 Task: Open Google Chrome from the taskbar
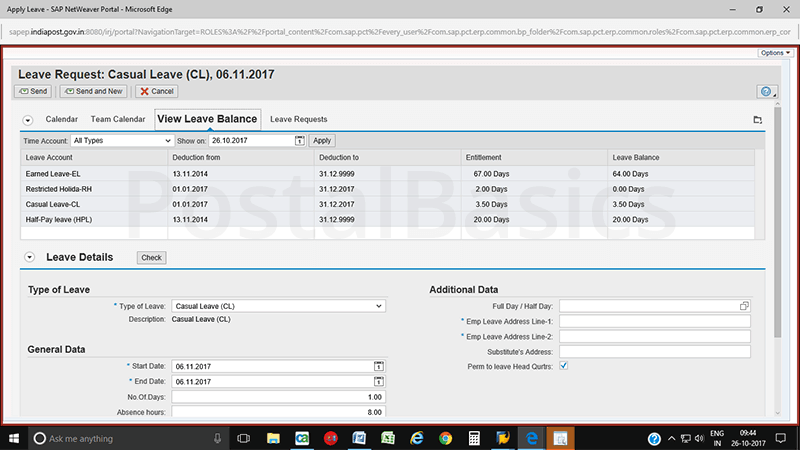(x=446, y=438)
